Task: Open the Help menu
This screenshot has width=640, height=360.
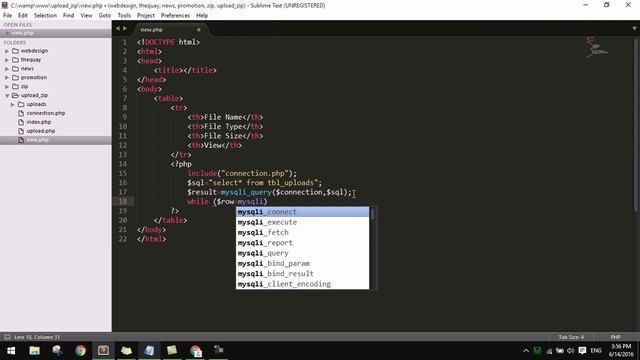Action: [x=202, y=16]
